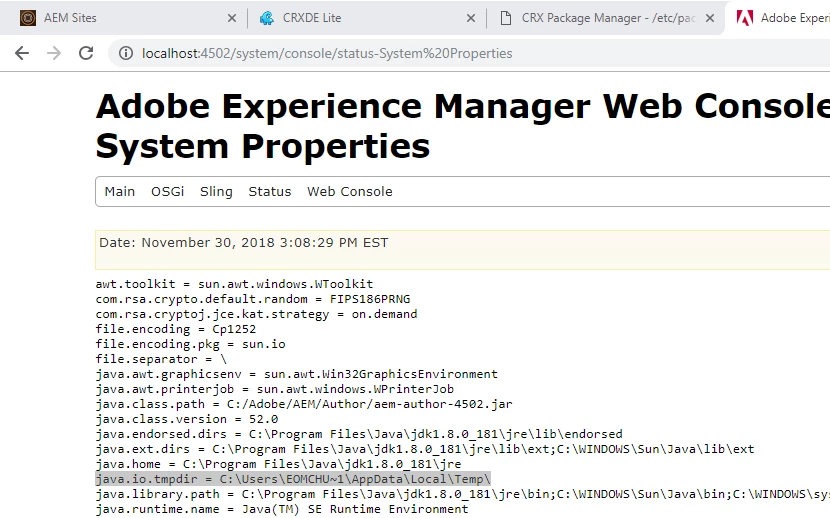Click the highlighted java.io.tmpdir line
Viewport: 830px width, 518px height.
(293, 479)
